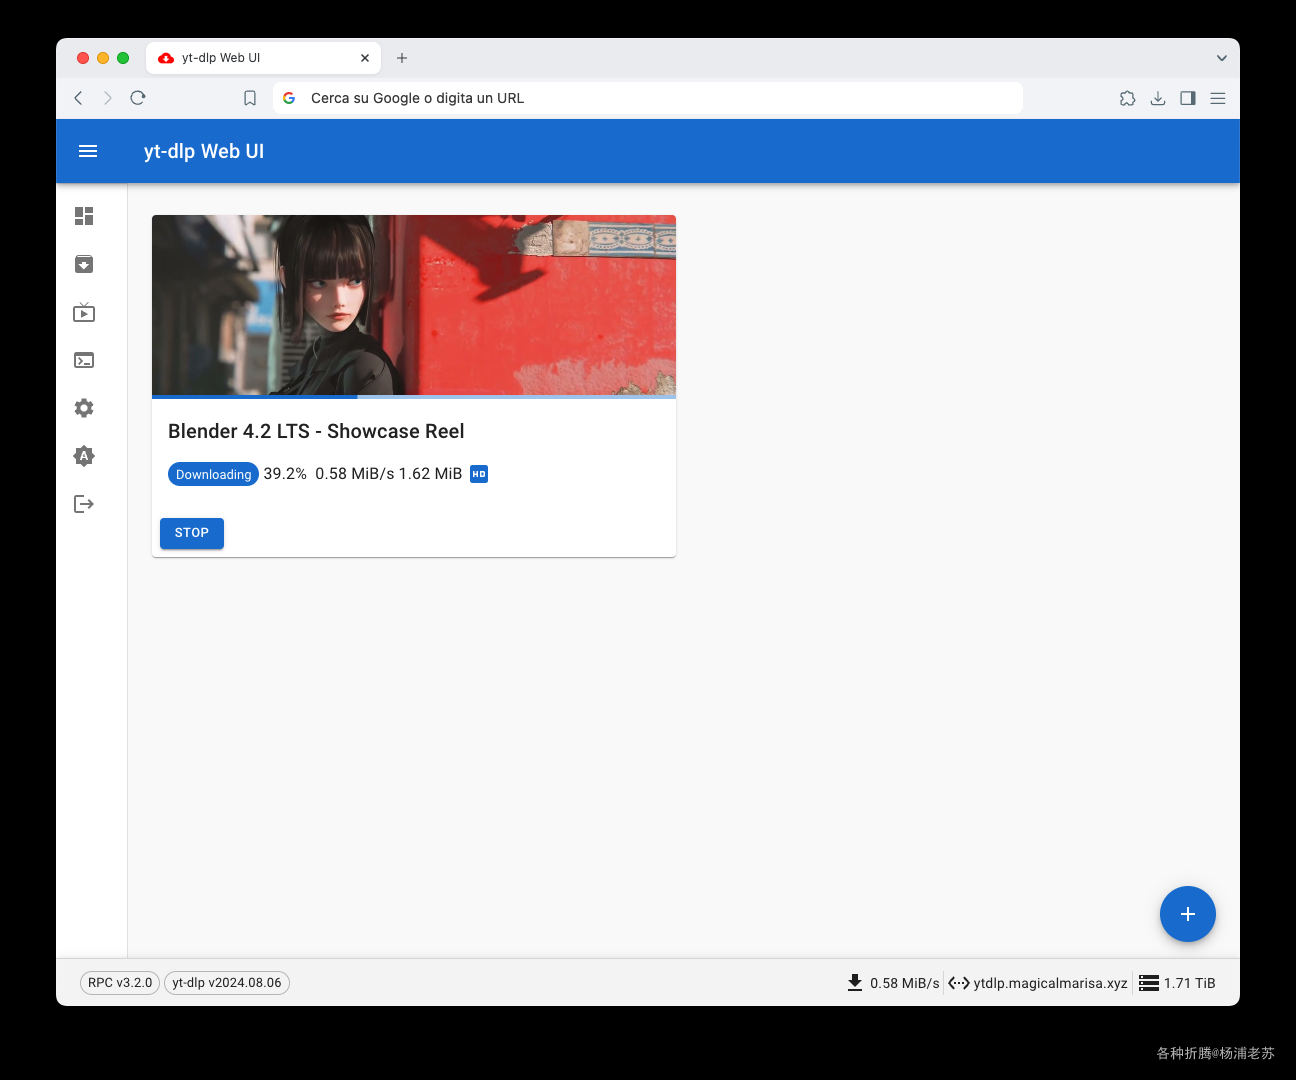Open browser main menu icon
Viewport: 1296px width, 1080px height.
point(1218,98)
